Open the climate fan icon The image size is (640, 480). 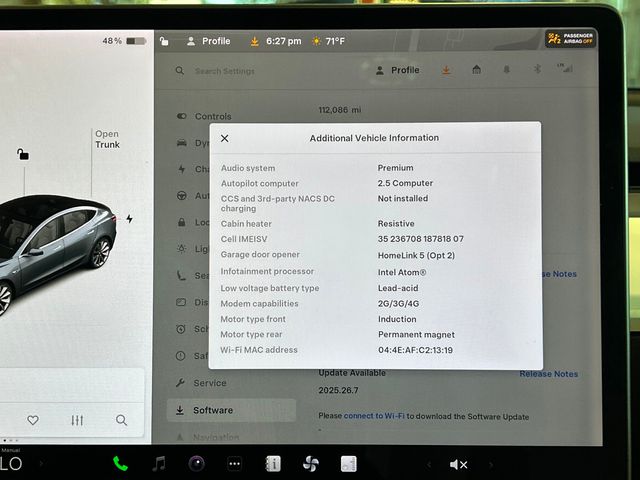pos(311,464)
